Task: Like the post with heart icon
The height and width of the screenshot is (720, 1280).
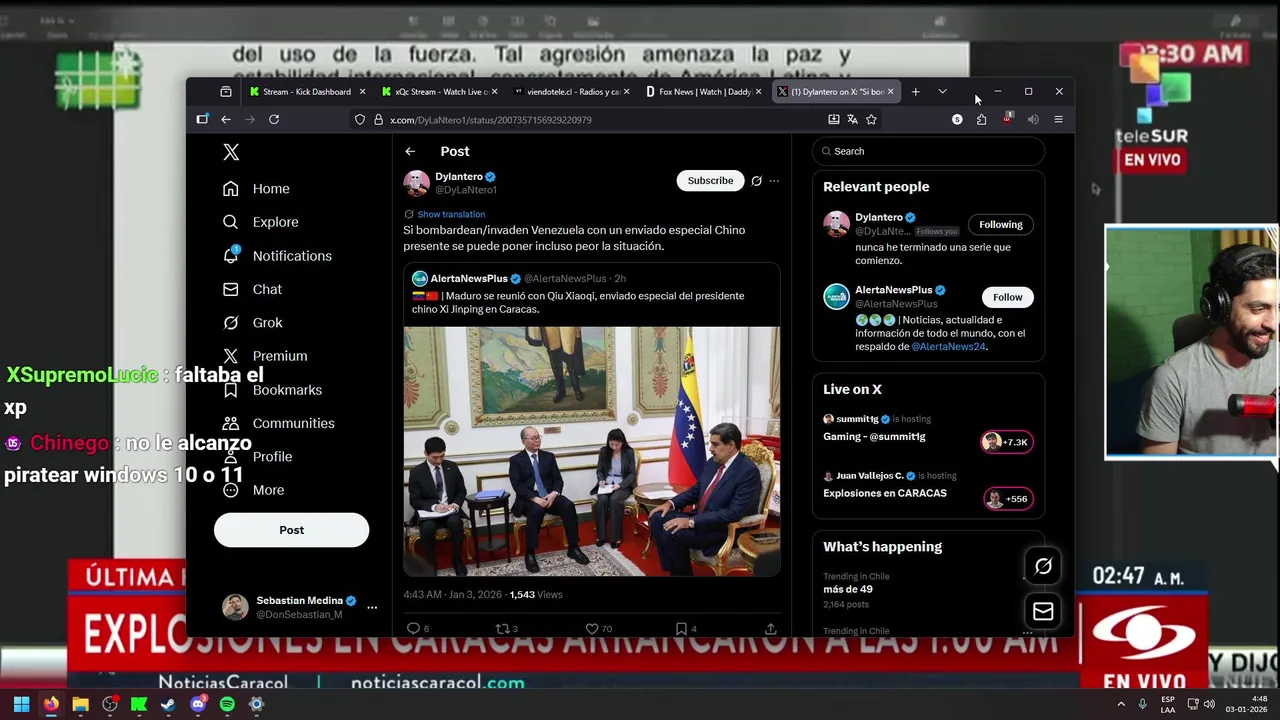Action: coord(592,629)
